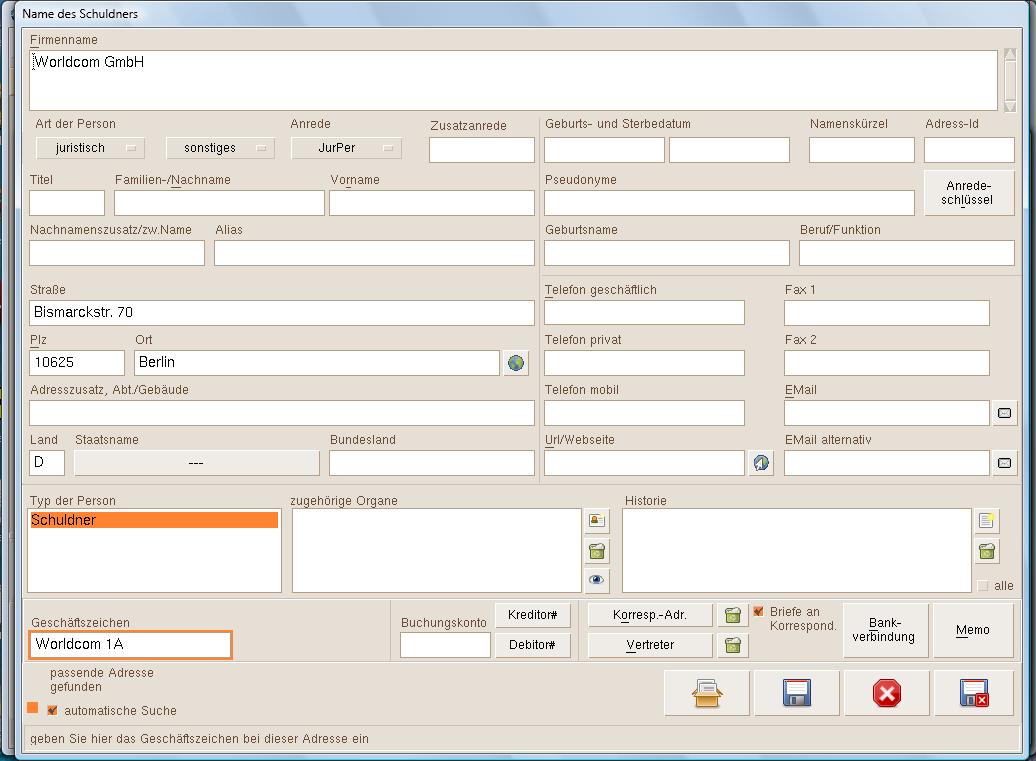
Task: Click the Ort field containing Berlin
Action: point(317,363)
